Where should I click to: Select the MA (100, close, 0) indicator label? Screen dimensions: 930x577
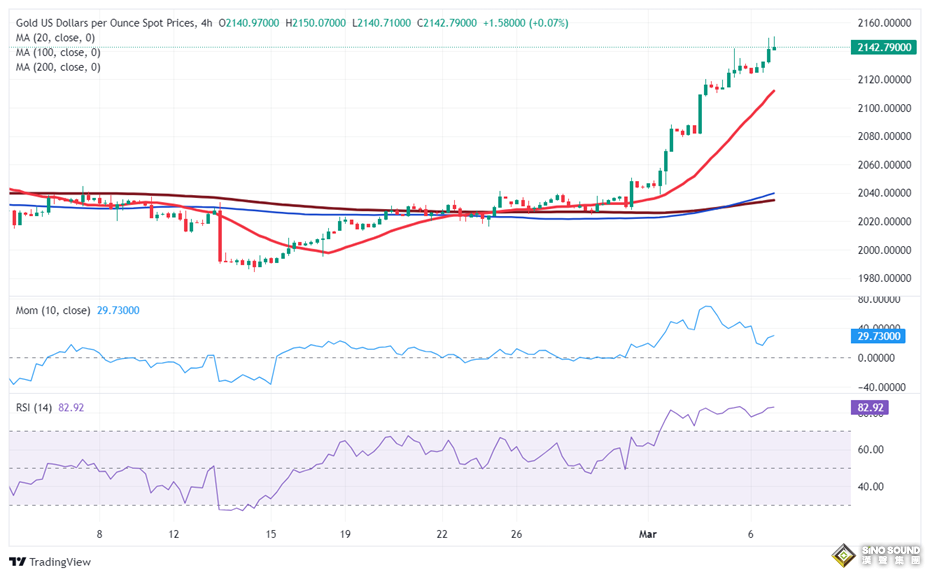[x=60, y=52]
